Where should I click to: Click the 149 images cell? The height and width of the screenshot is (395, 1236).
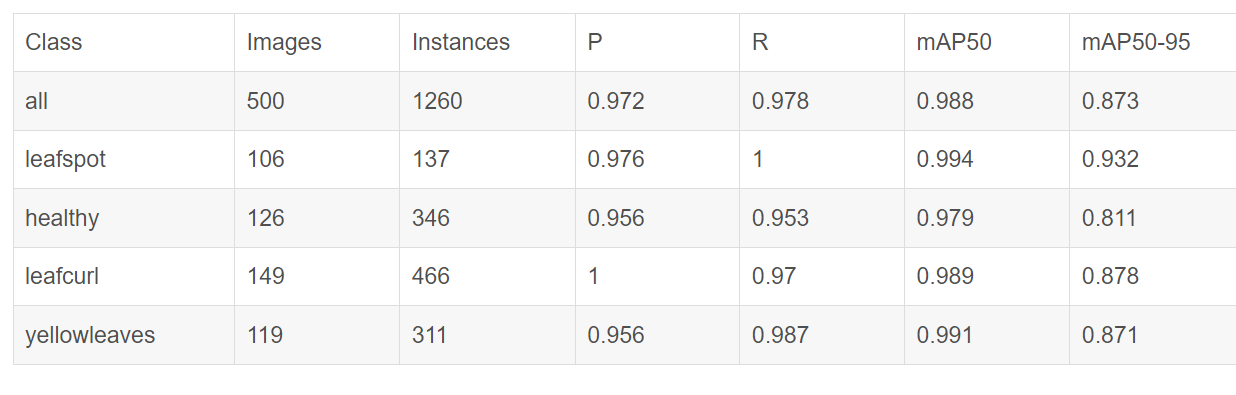[317, 276]
